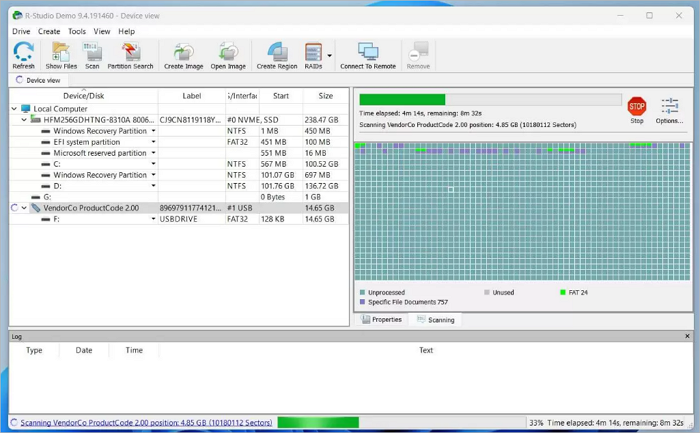Screen dimensions: 700x433
Task: Open the RAIDs dropdown arrow
Action: point(330,55)
